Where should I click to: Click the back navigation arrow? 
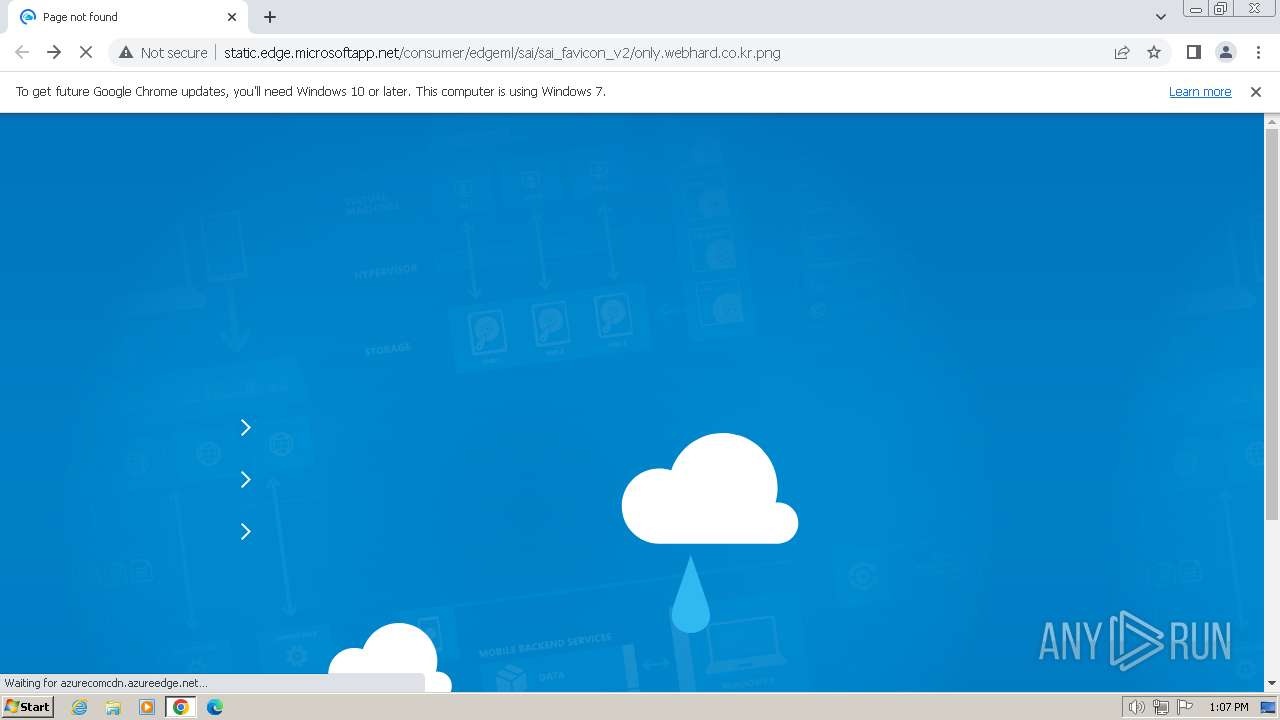[22, 52]
